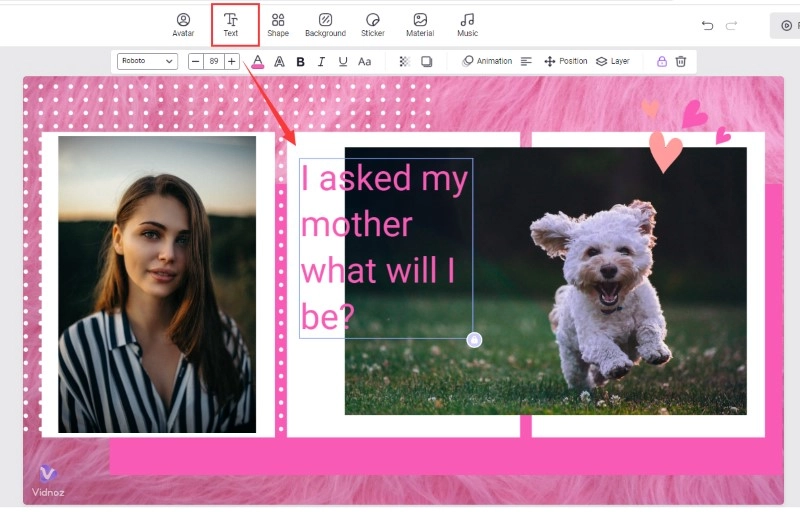The image size is (800, 514).
Task: Click the Position button
Action: (565, 61)
